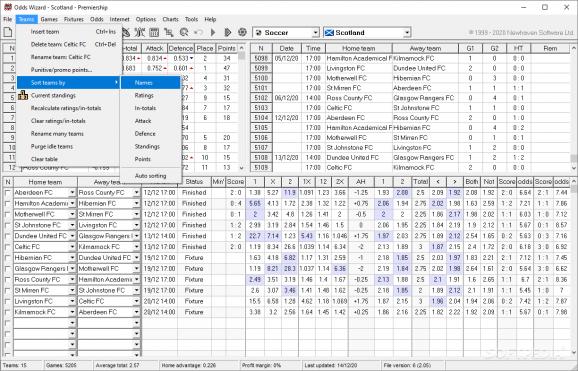Tick the checkbox for Celtic FC vs Kilmarnock FC

tap(7, 247)
